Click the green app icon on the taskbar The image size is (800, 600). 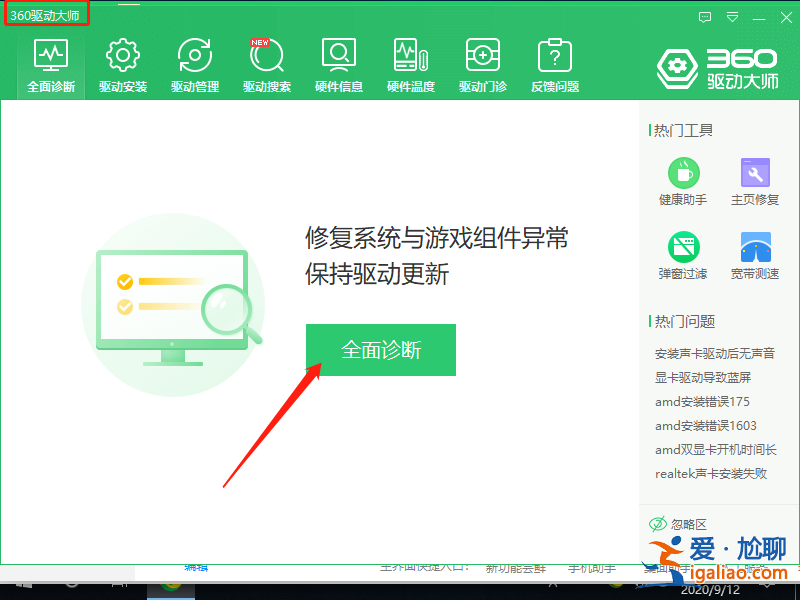point(170,586)
